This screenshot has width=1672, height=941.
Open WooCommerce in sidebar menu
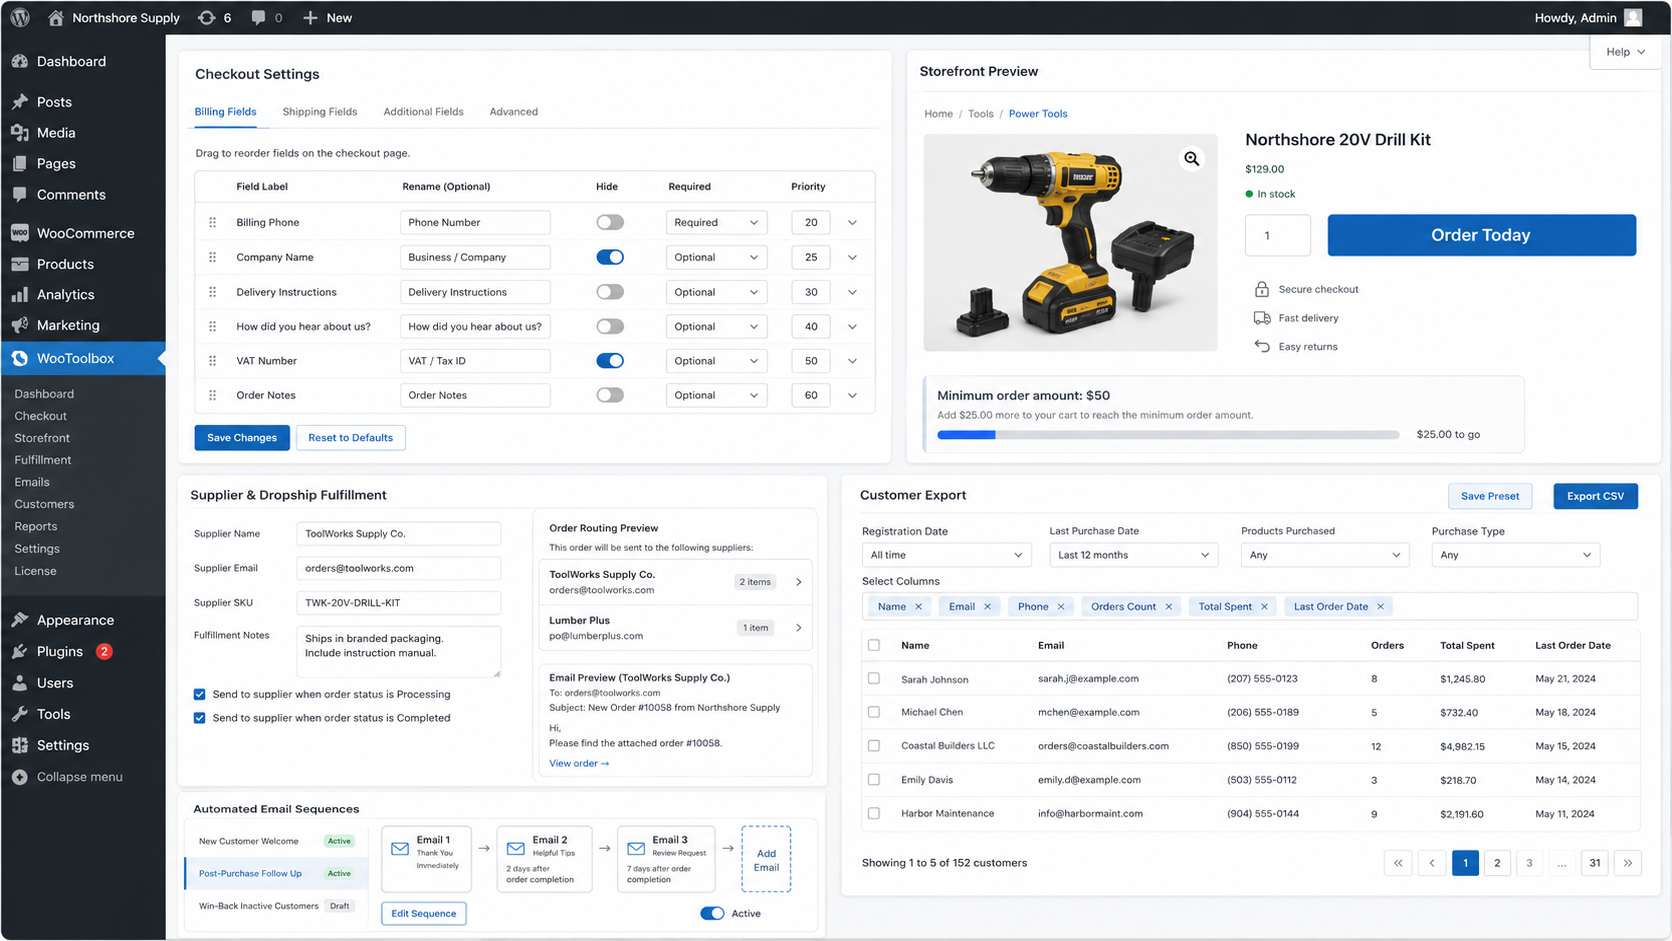coord(83,233)
